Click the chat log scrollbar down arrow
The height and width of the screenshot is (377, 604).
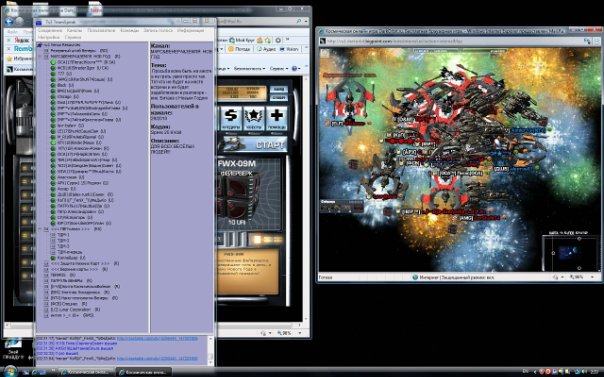pos(211,362)
